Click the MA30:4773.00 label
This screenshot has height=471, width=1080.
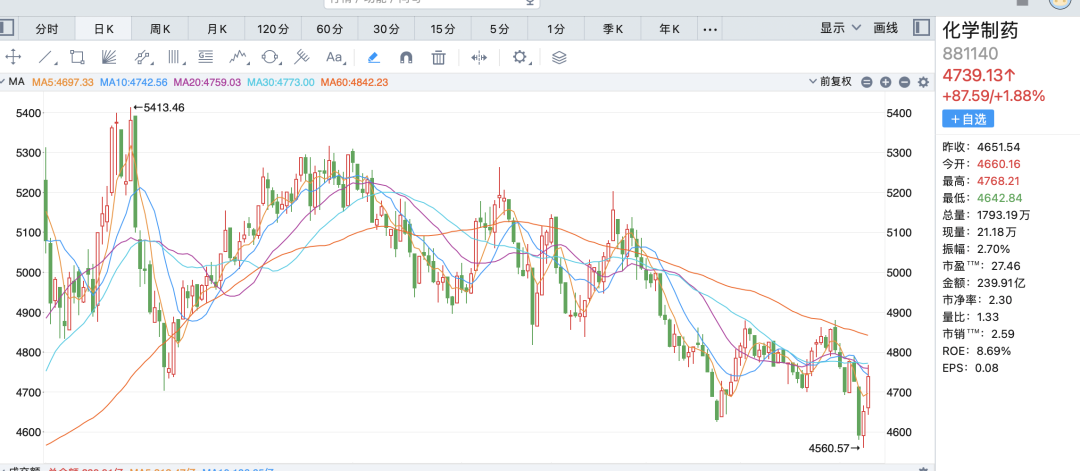[281, 82]
